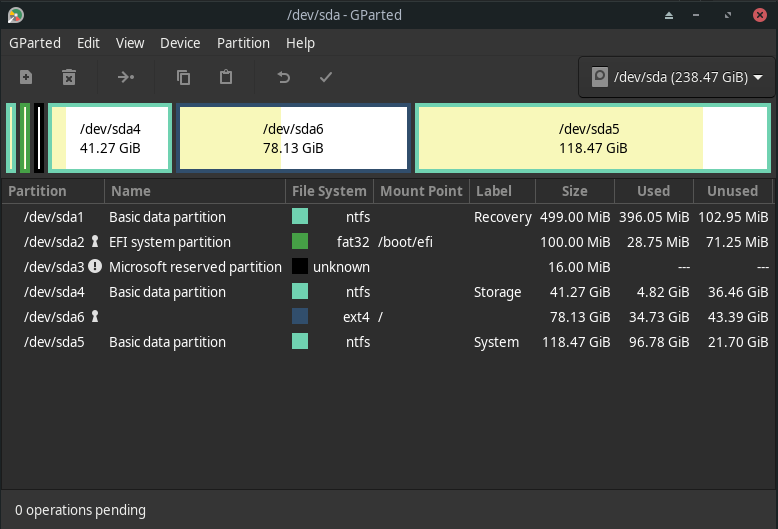Image resolution: width=778 pixels, height=529 pixels.
Task: Click the 16.00 MiB size value
Action: 579,267
